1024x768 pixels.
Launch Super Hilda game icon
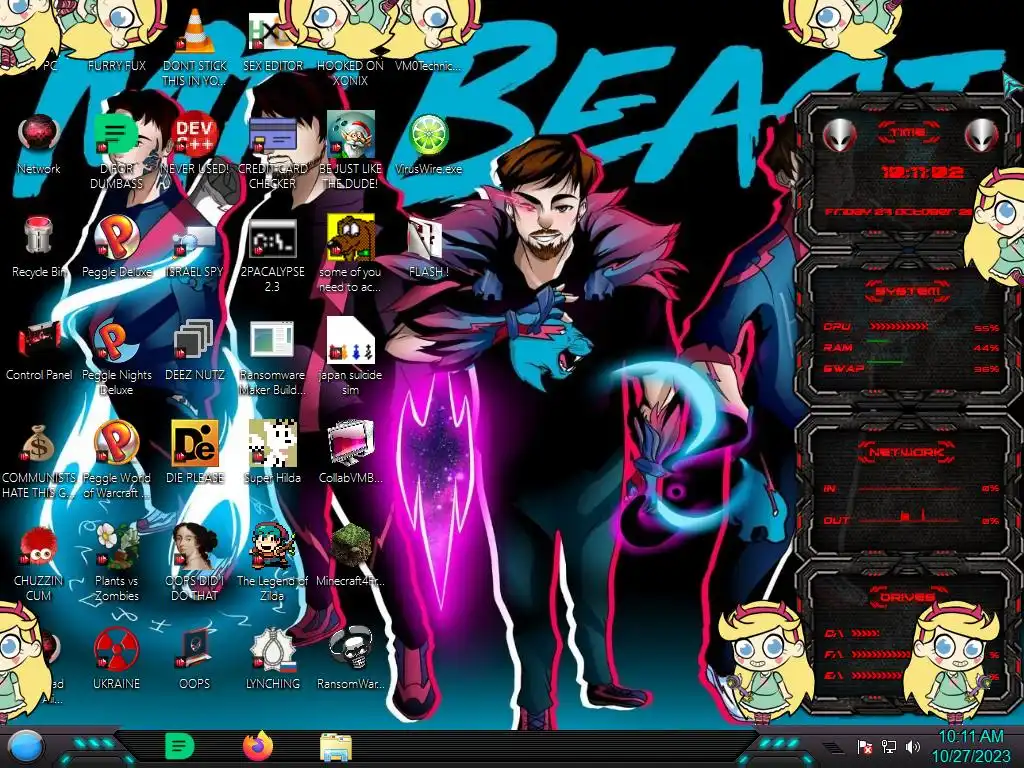[x=272, y=452]
